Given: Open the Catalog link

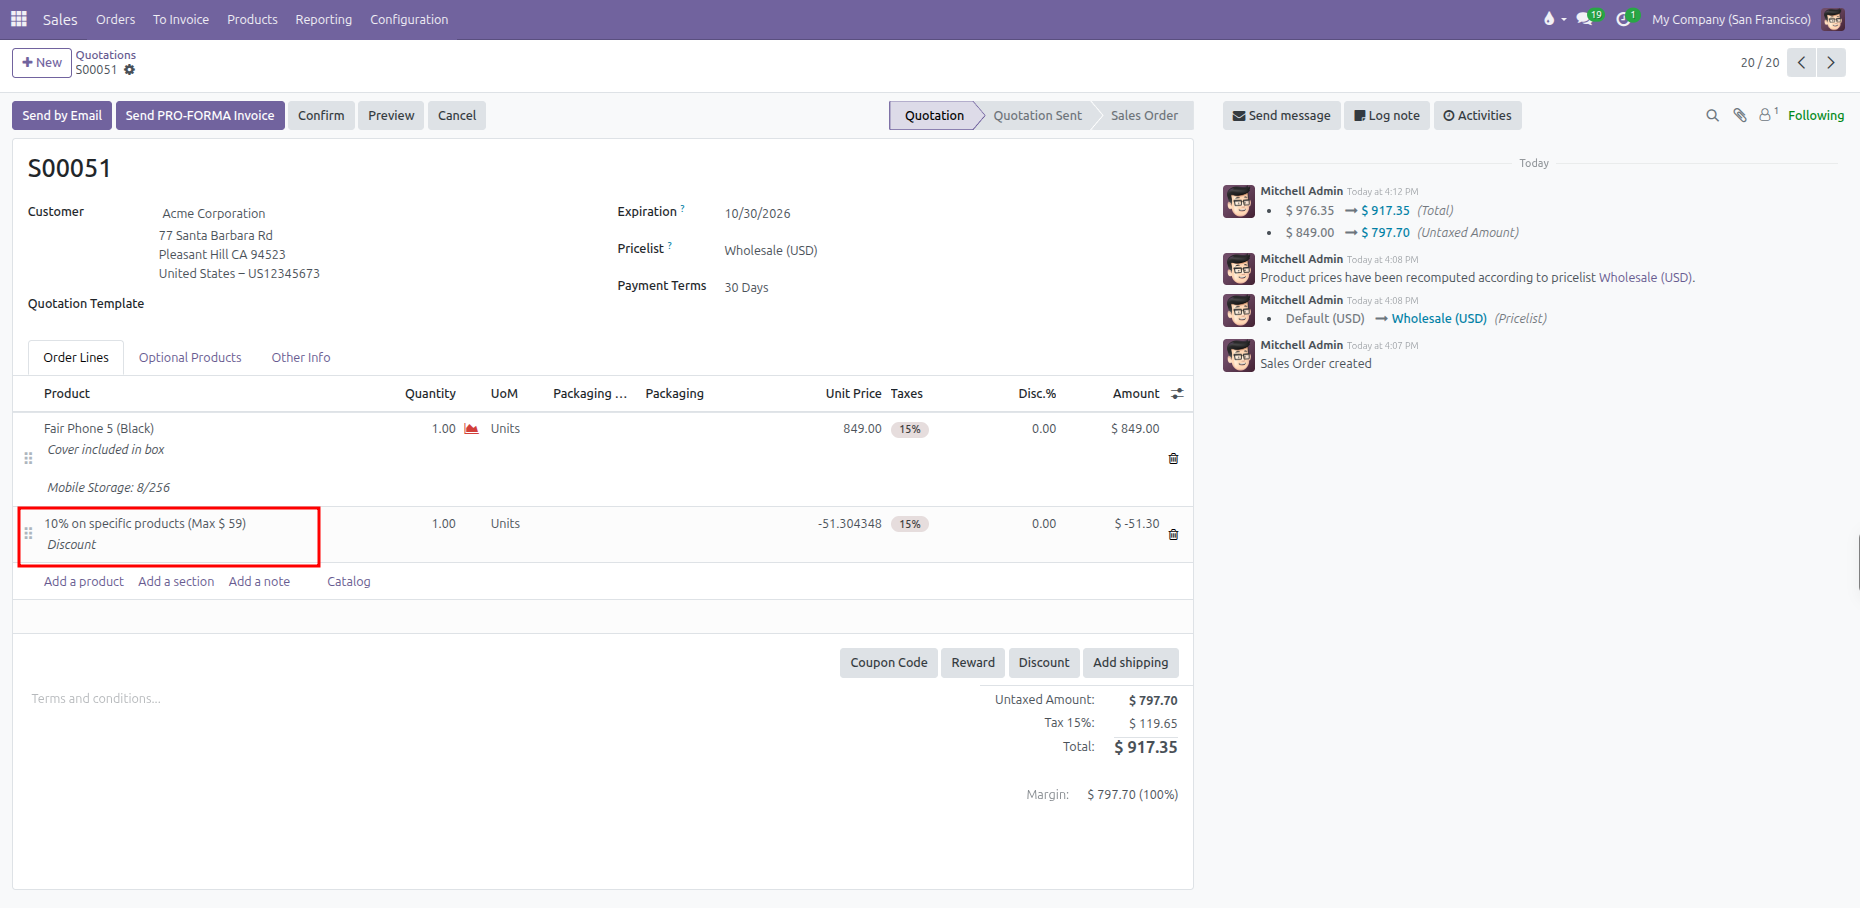Looking at the screenshot, I should click(349, 582).
